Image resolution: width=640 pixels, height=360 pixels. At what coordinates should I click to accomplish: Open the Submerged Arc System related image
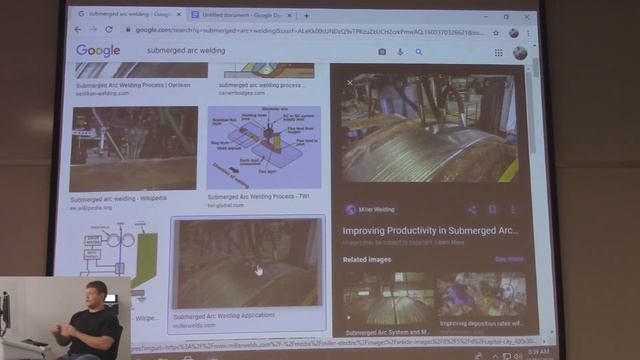(388, 298)
